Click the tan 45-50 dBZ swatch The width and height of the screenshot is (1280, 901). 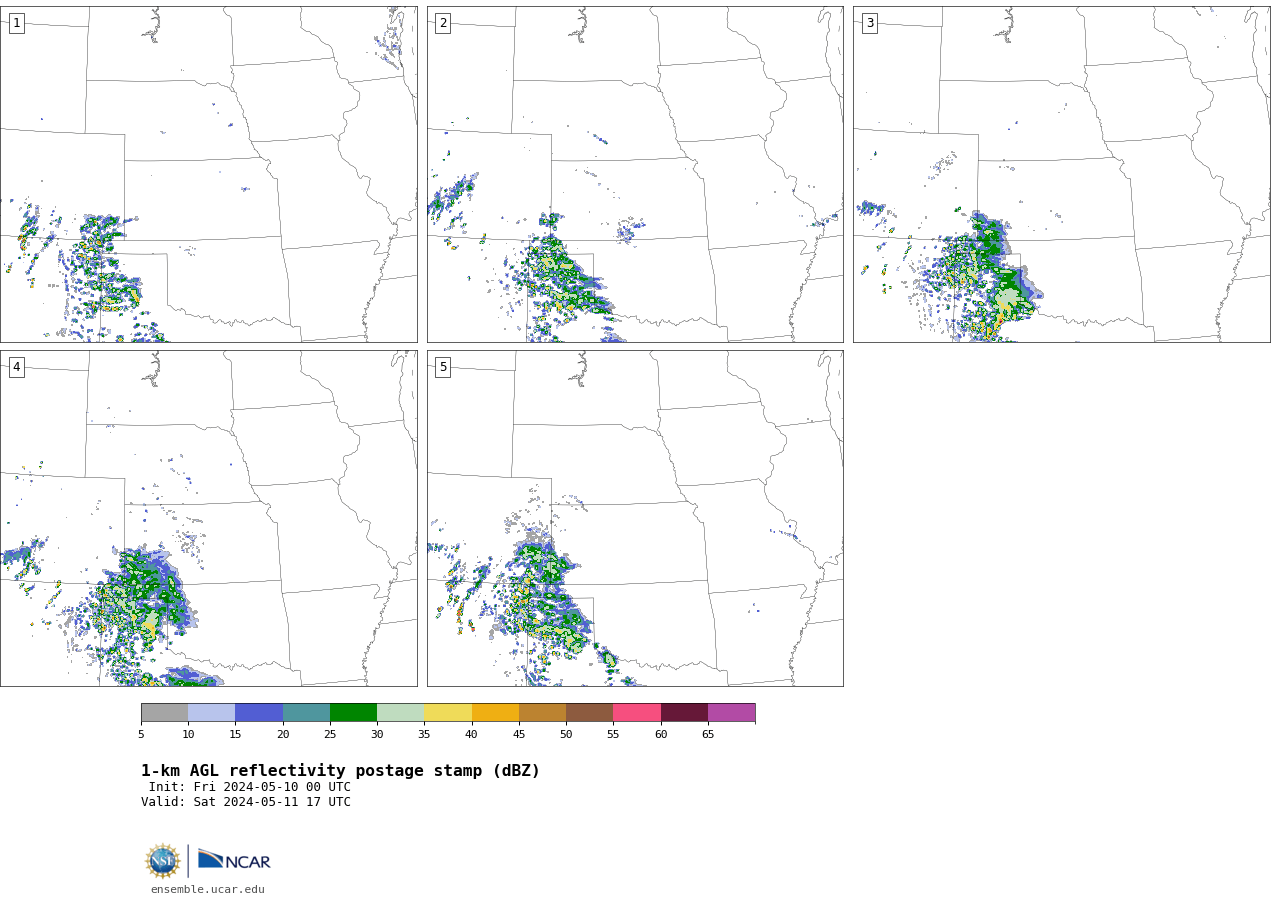pyautogui.click(x=542, y=713)
